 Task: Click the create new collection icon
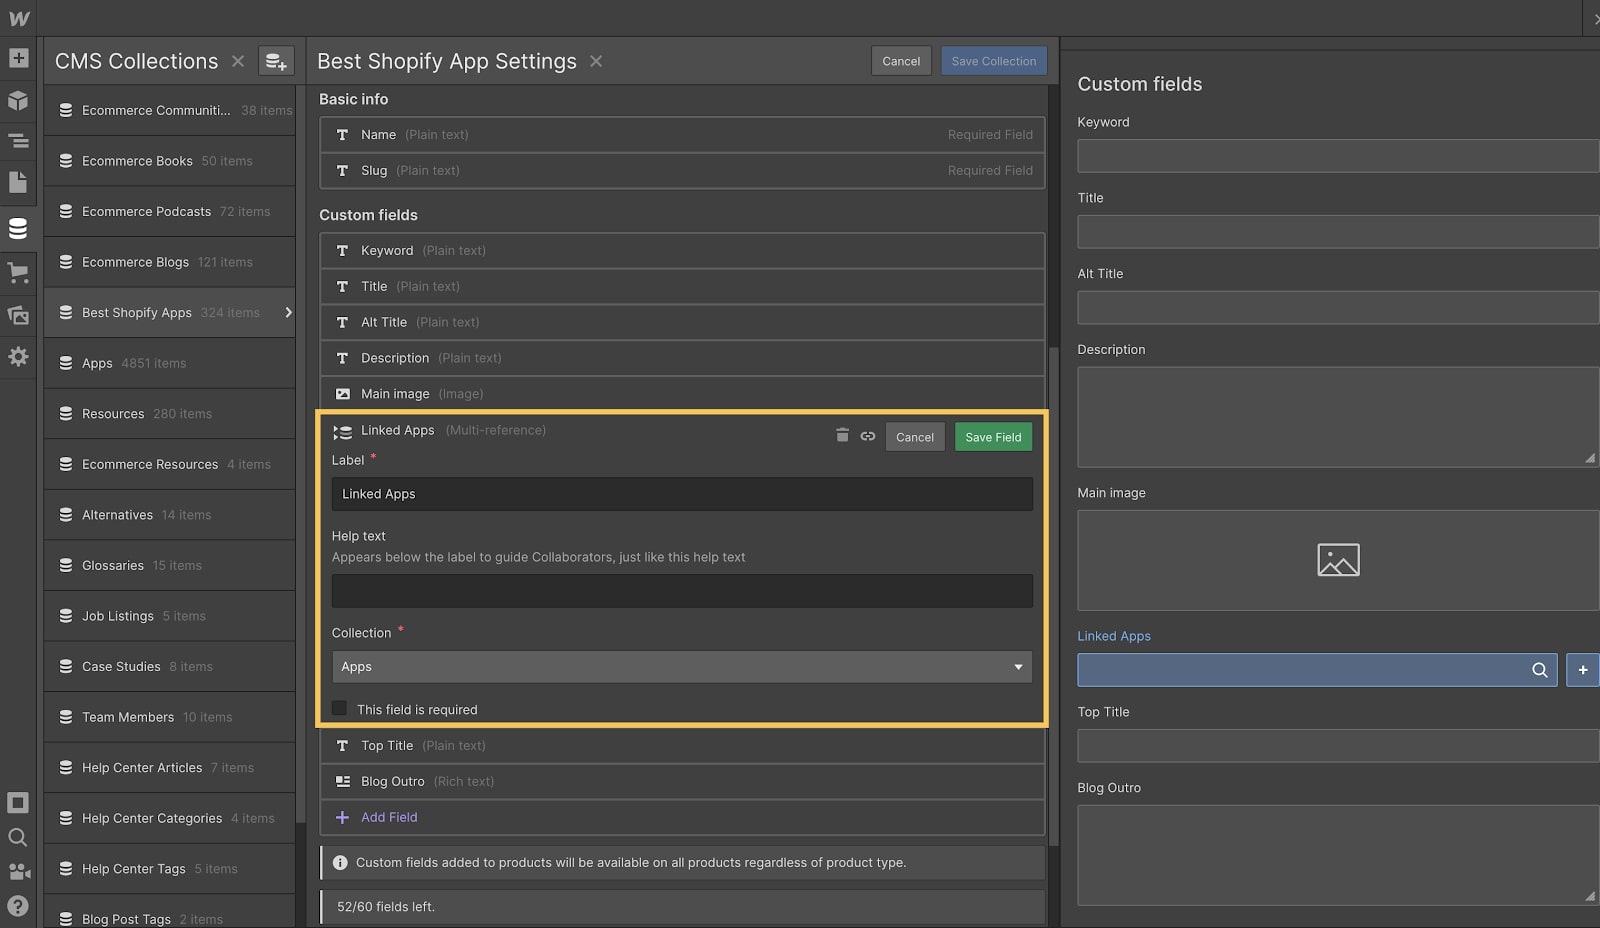(x=276, y=61)
